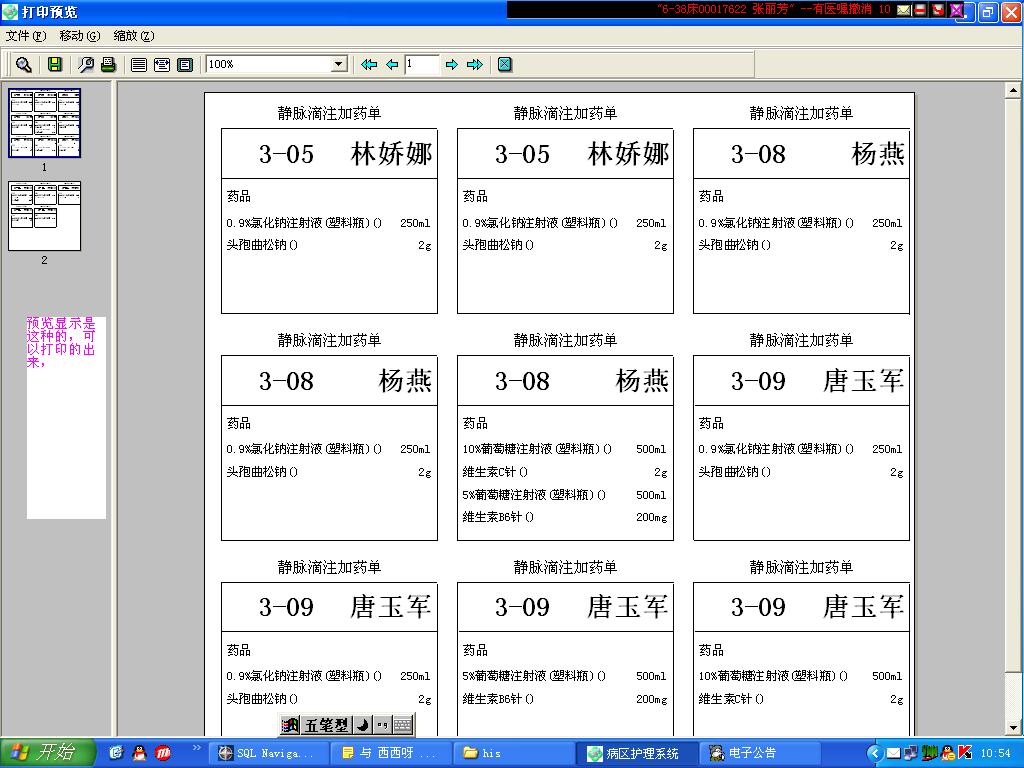Screen dimensions: 1024x768
Task: Click the scrolling red notification message text
Action: tap(774, 9)
